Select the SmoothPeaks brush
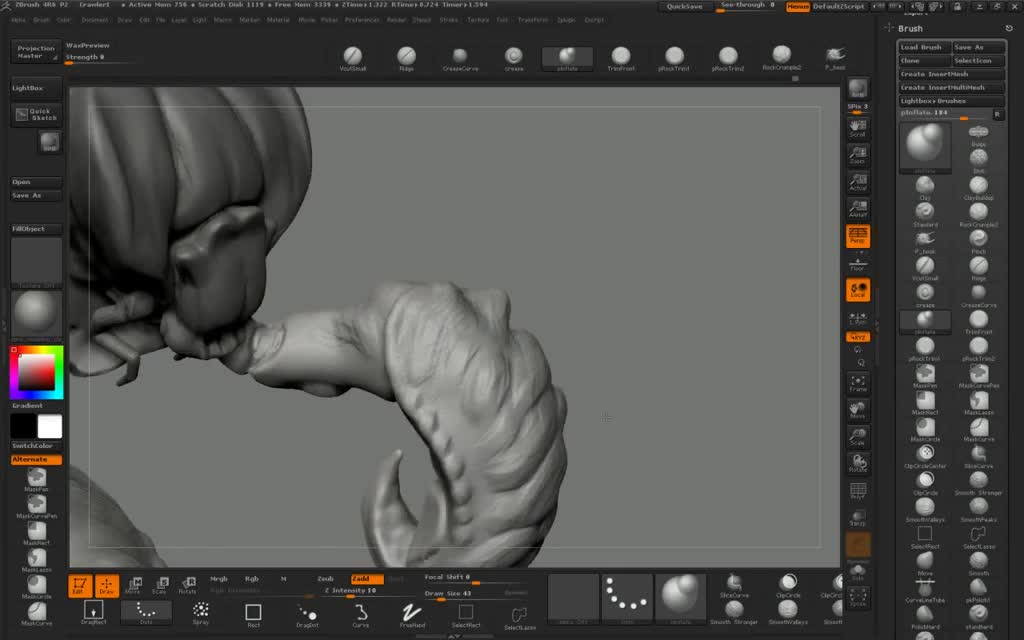This screenshot has width=1024, height=640. pos(978,509)
